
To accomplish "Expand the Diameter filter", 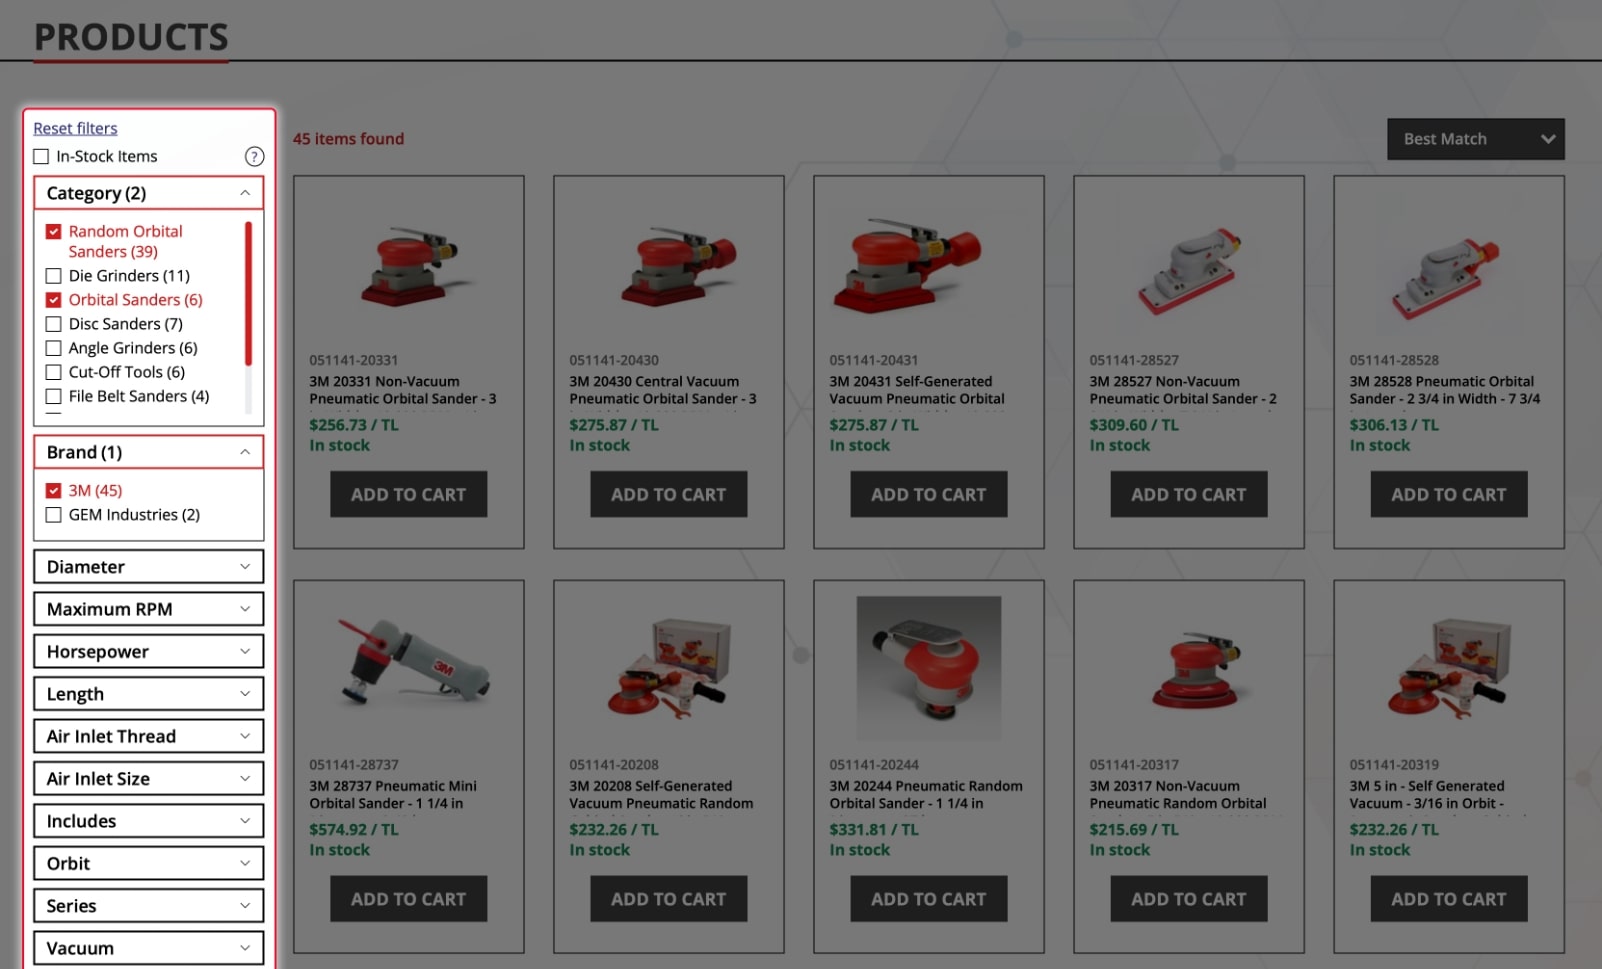I will click(148, 567).
